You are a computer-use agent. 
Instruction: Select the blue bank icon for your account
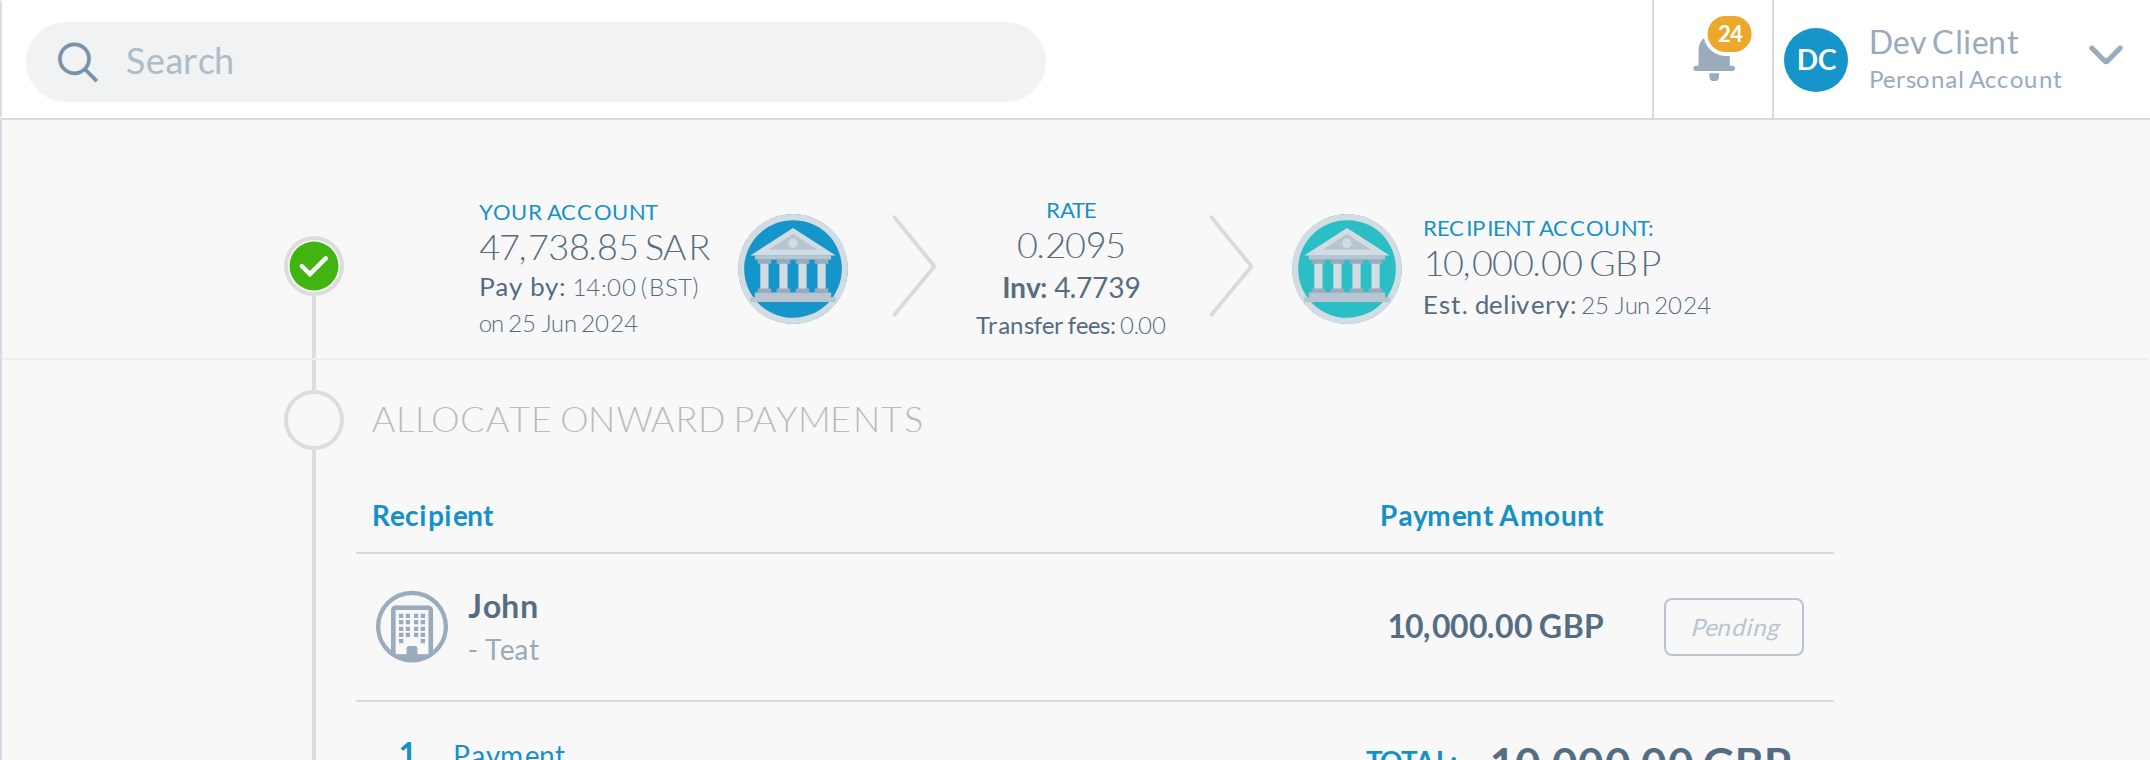(x=793, y=268)
